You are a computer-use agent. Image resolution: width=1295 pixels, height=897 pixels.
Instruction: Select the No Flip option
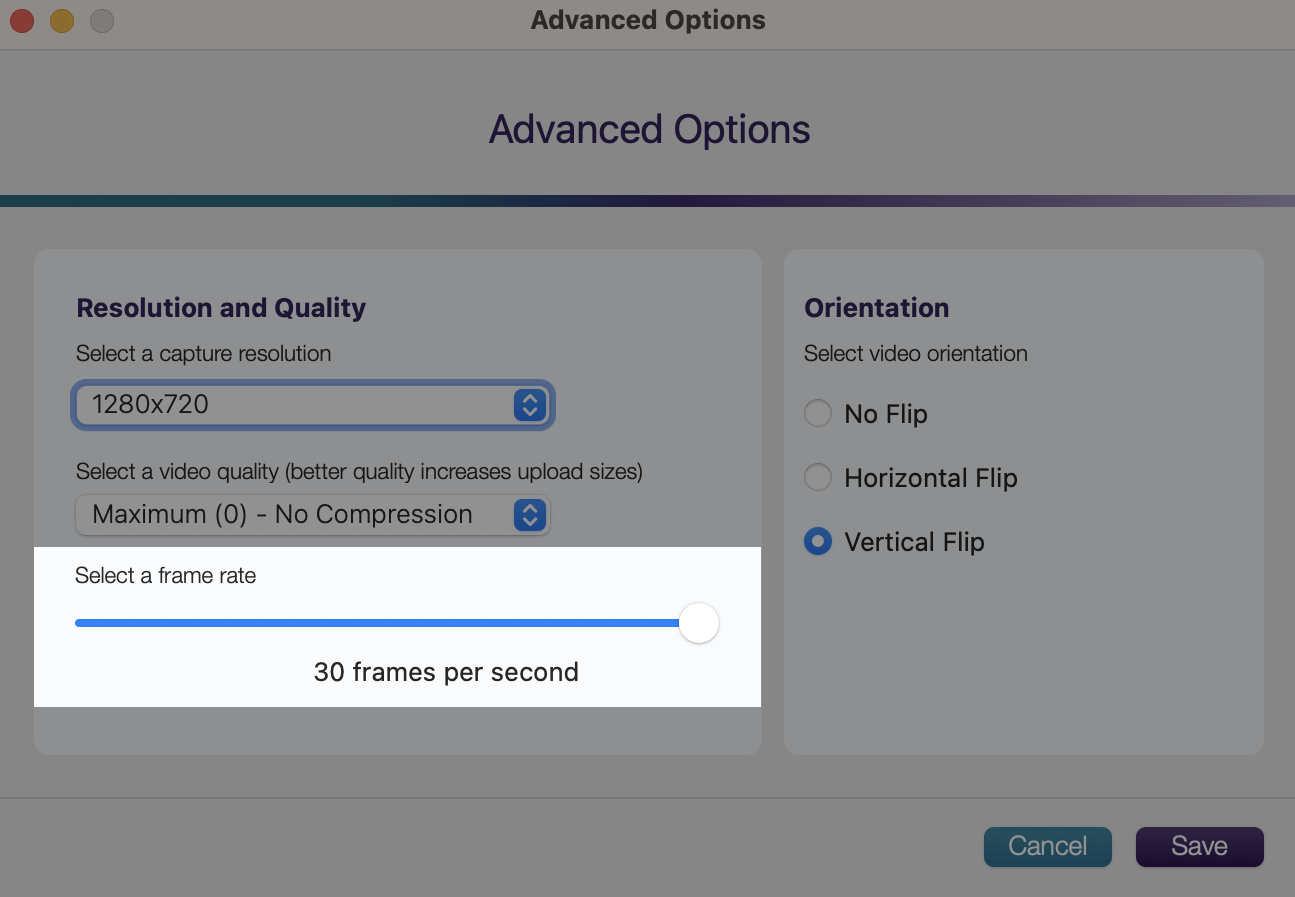point(817,413)
